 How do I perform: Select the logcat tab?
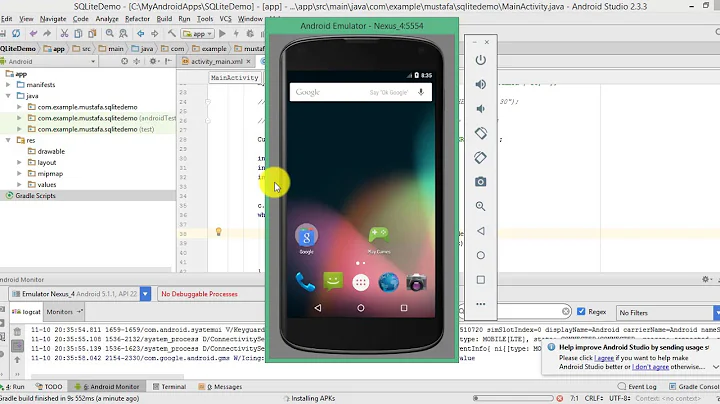click(x=26, y=312)
